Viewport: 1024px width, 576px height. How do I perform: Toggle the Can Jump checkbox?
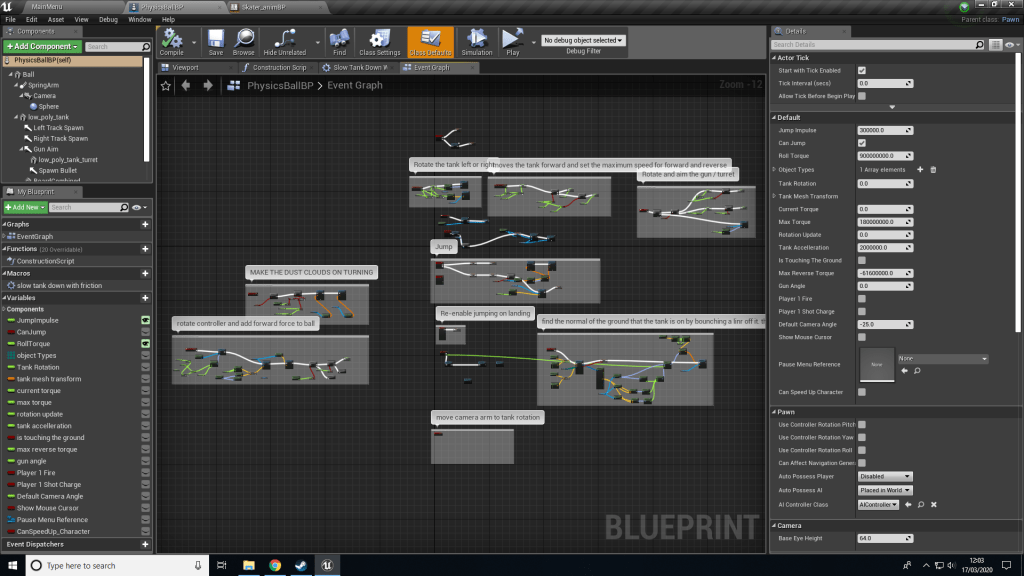click(862, 143)
